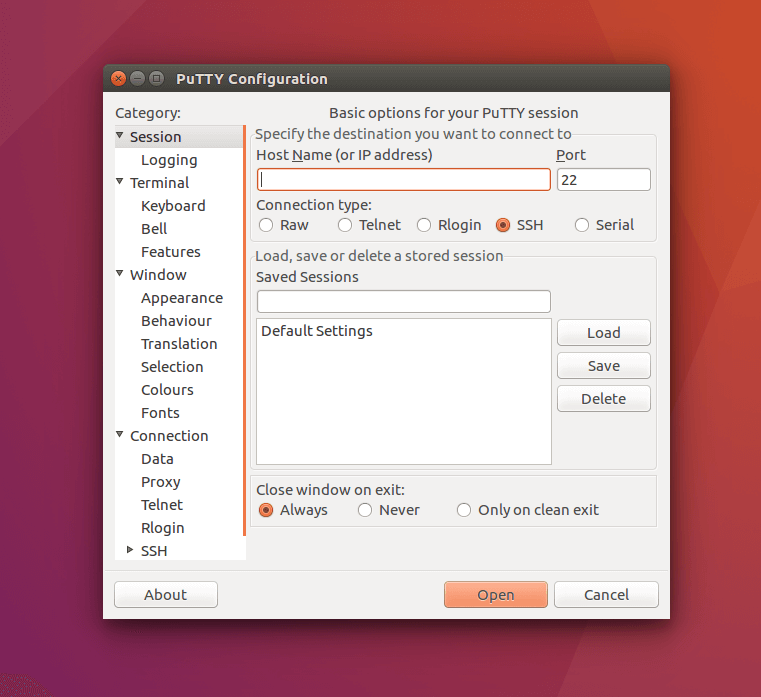Cancel the PuTTY configuration dialog

(606, 595)
